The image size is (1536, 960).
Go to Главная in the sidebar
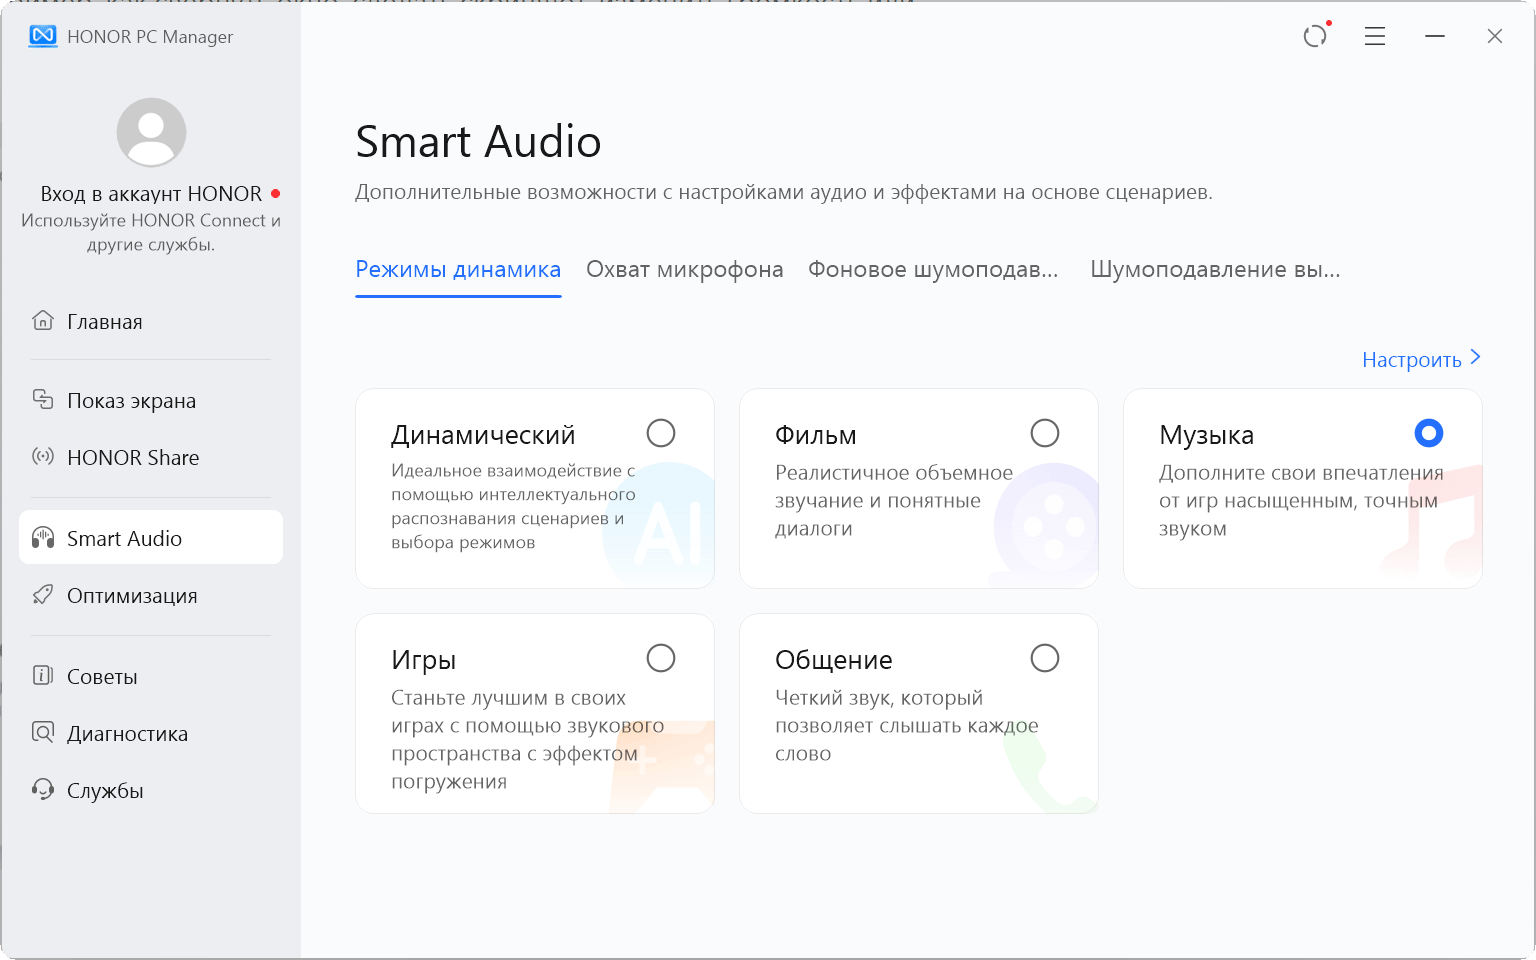click(x=151, y=321)
